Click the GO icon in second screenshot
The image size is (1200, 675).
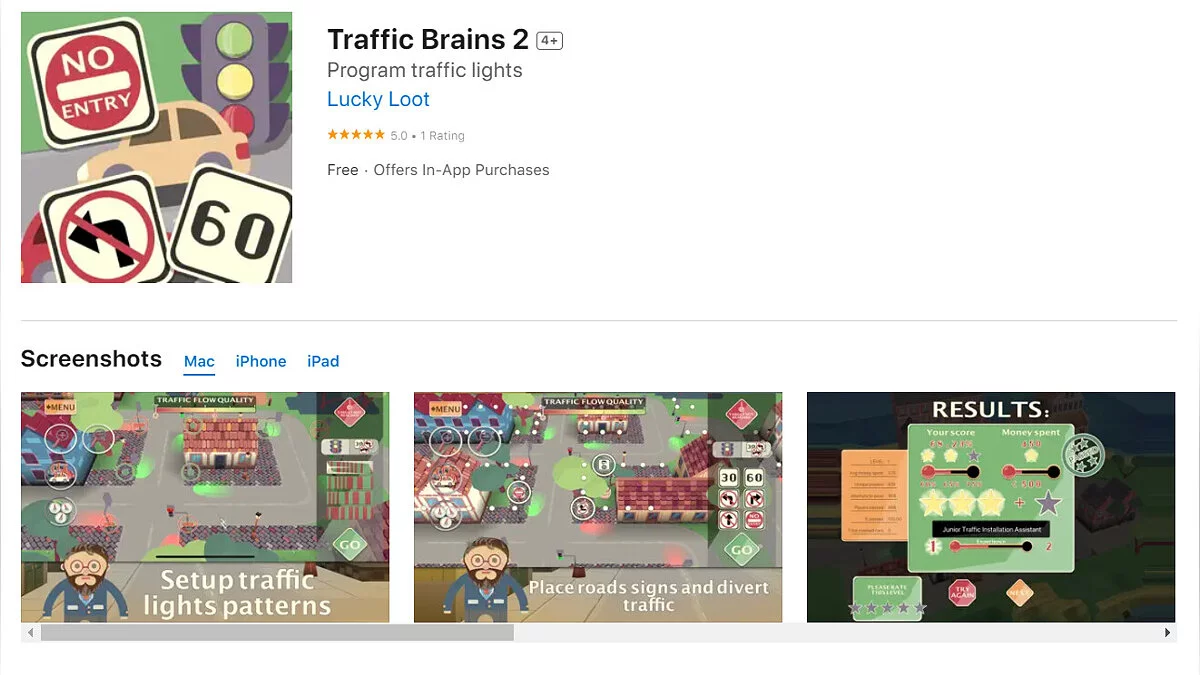click(742, 549)
